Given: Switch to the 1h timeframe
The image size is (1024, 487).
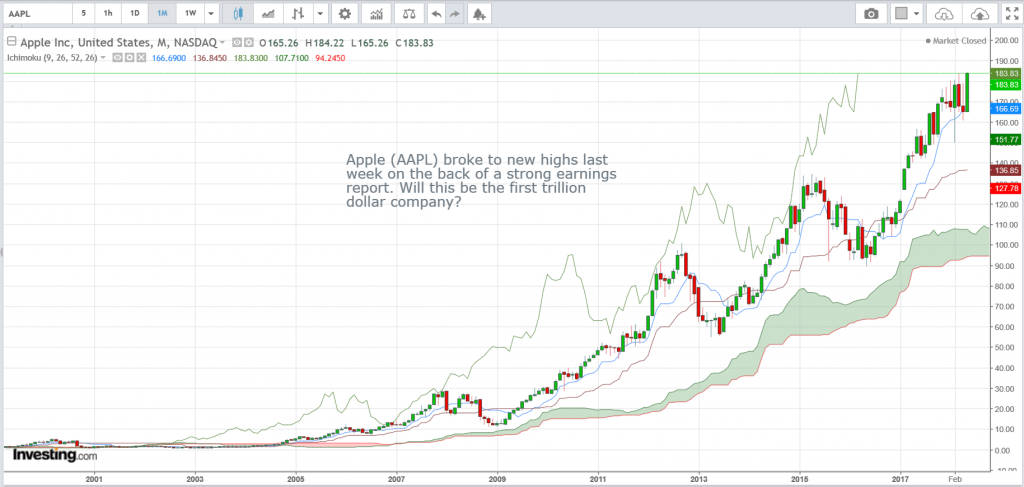Looking at the screenshot, I should [108, 13].
